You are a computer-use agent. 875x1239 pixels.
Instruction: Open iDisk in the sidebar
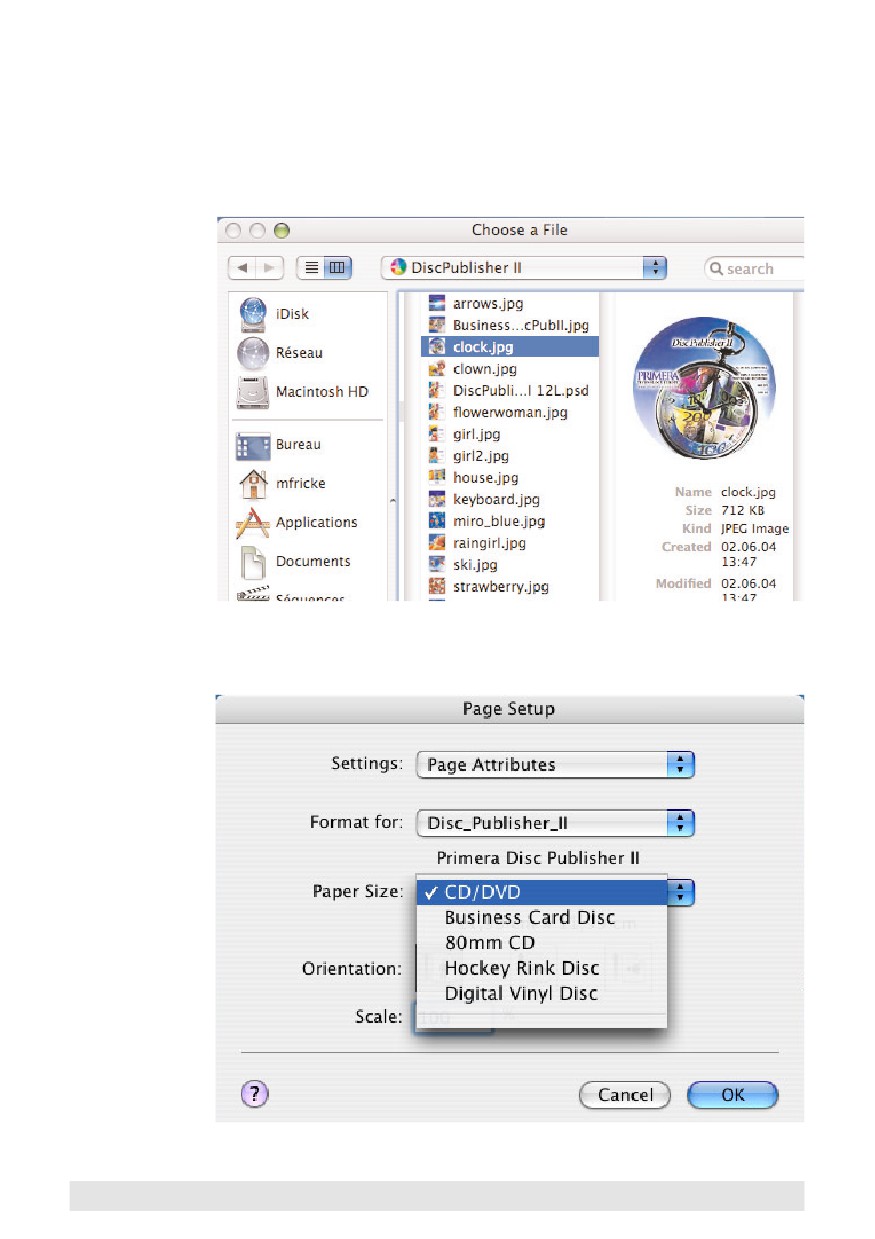point(273,314)
